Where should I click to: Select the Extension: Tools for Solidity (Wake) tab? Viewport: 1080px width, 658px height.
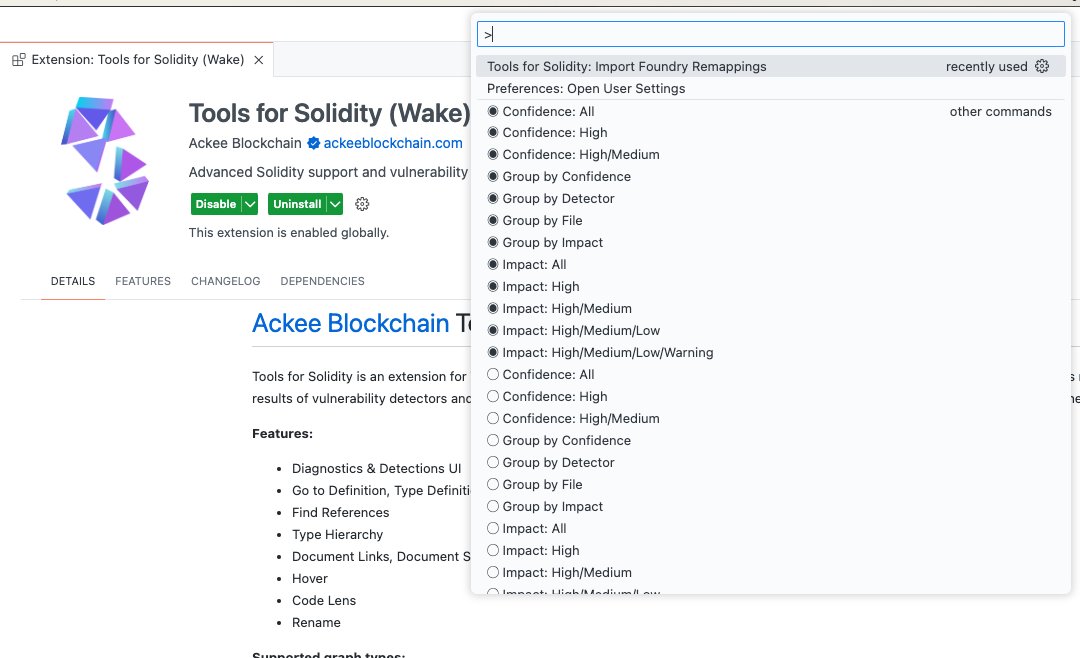(x=137, y=60)
